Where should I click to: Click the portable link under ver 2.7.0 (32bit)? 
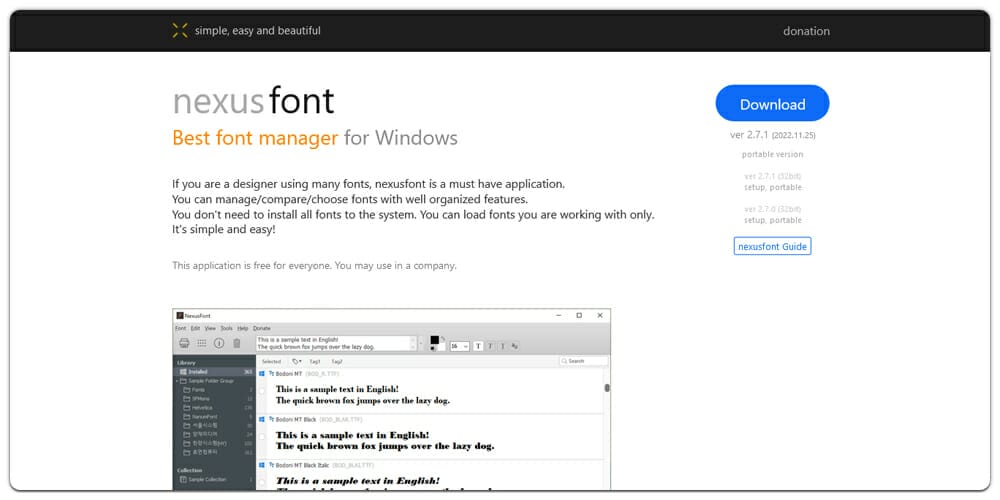pos(786,220)
